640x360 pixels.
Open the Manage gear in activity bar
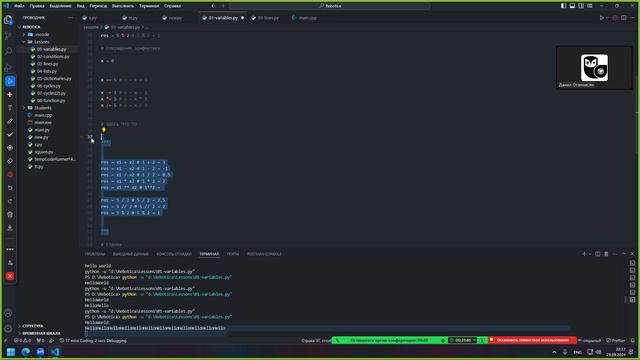click(8, 329)
